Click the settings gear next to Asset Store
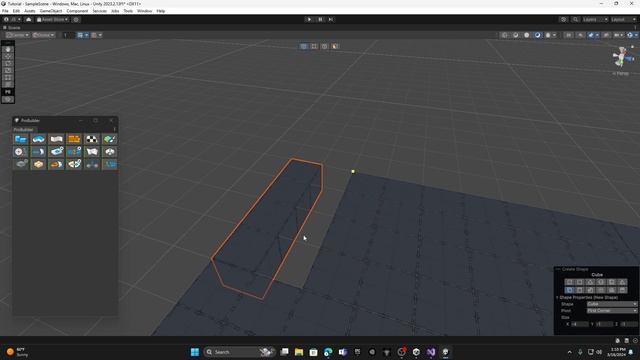640x360 pixels. (76, 19)
